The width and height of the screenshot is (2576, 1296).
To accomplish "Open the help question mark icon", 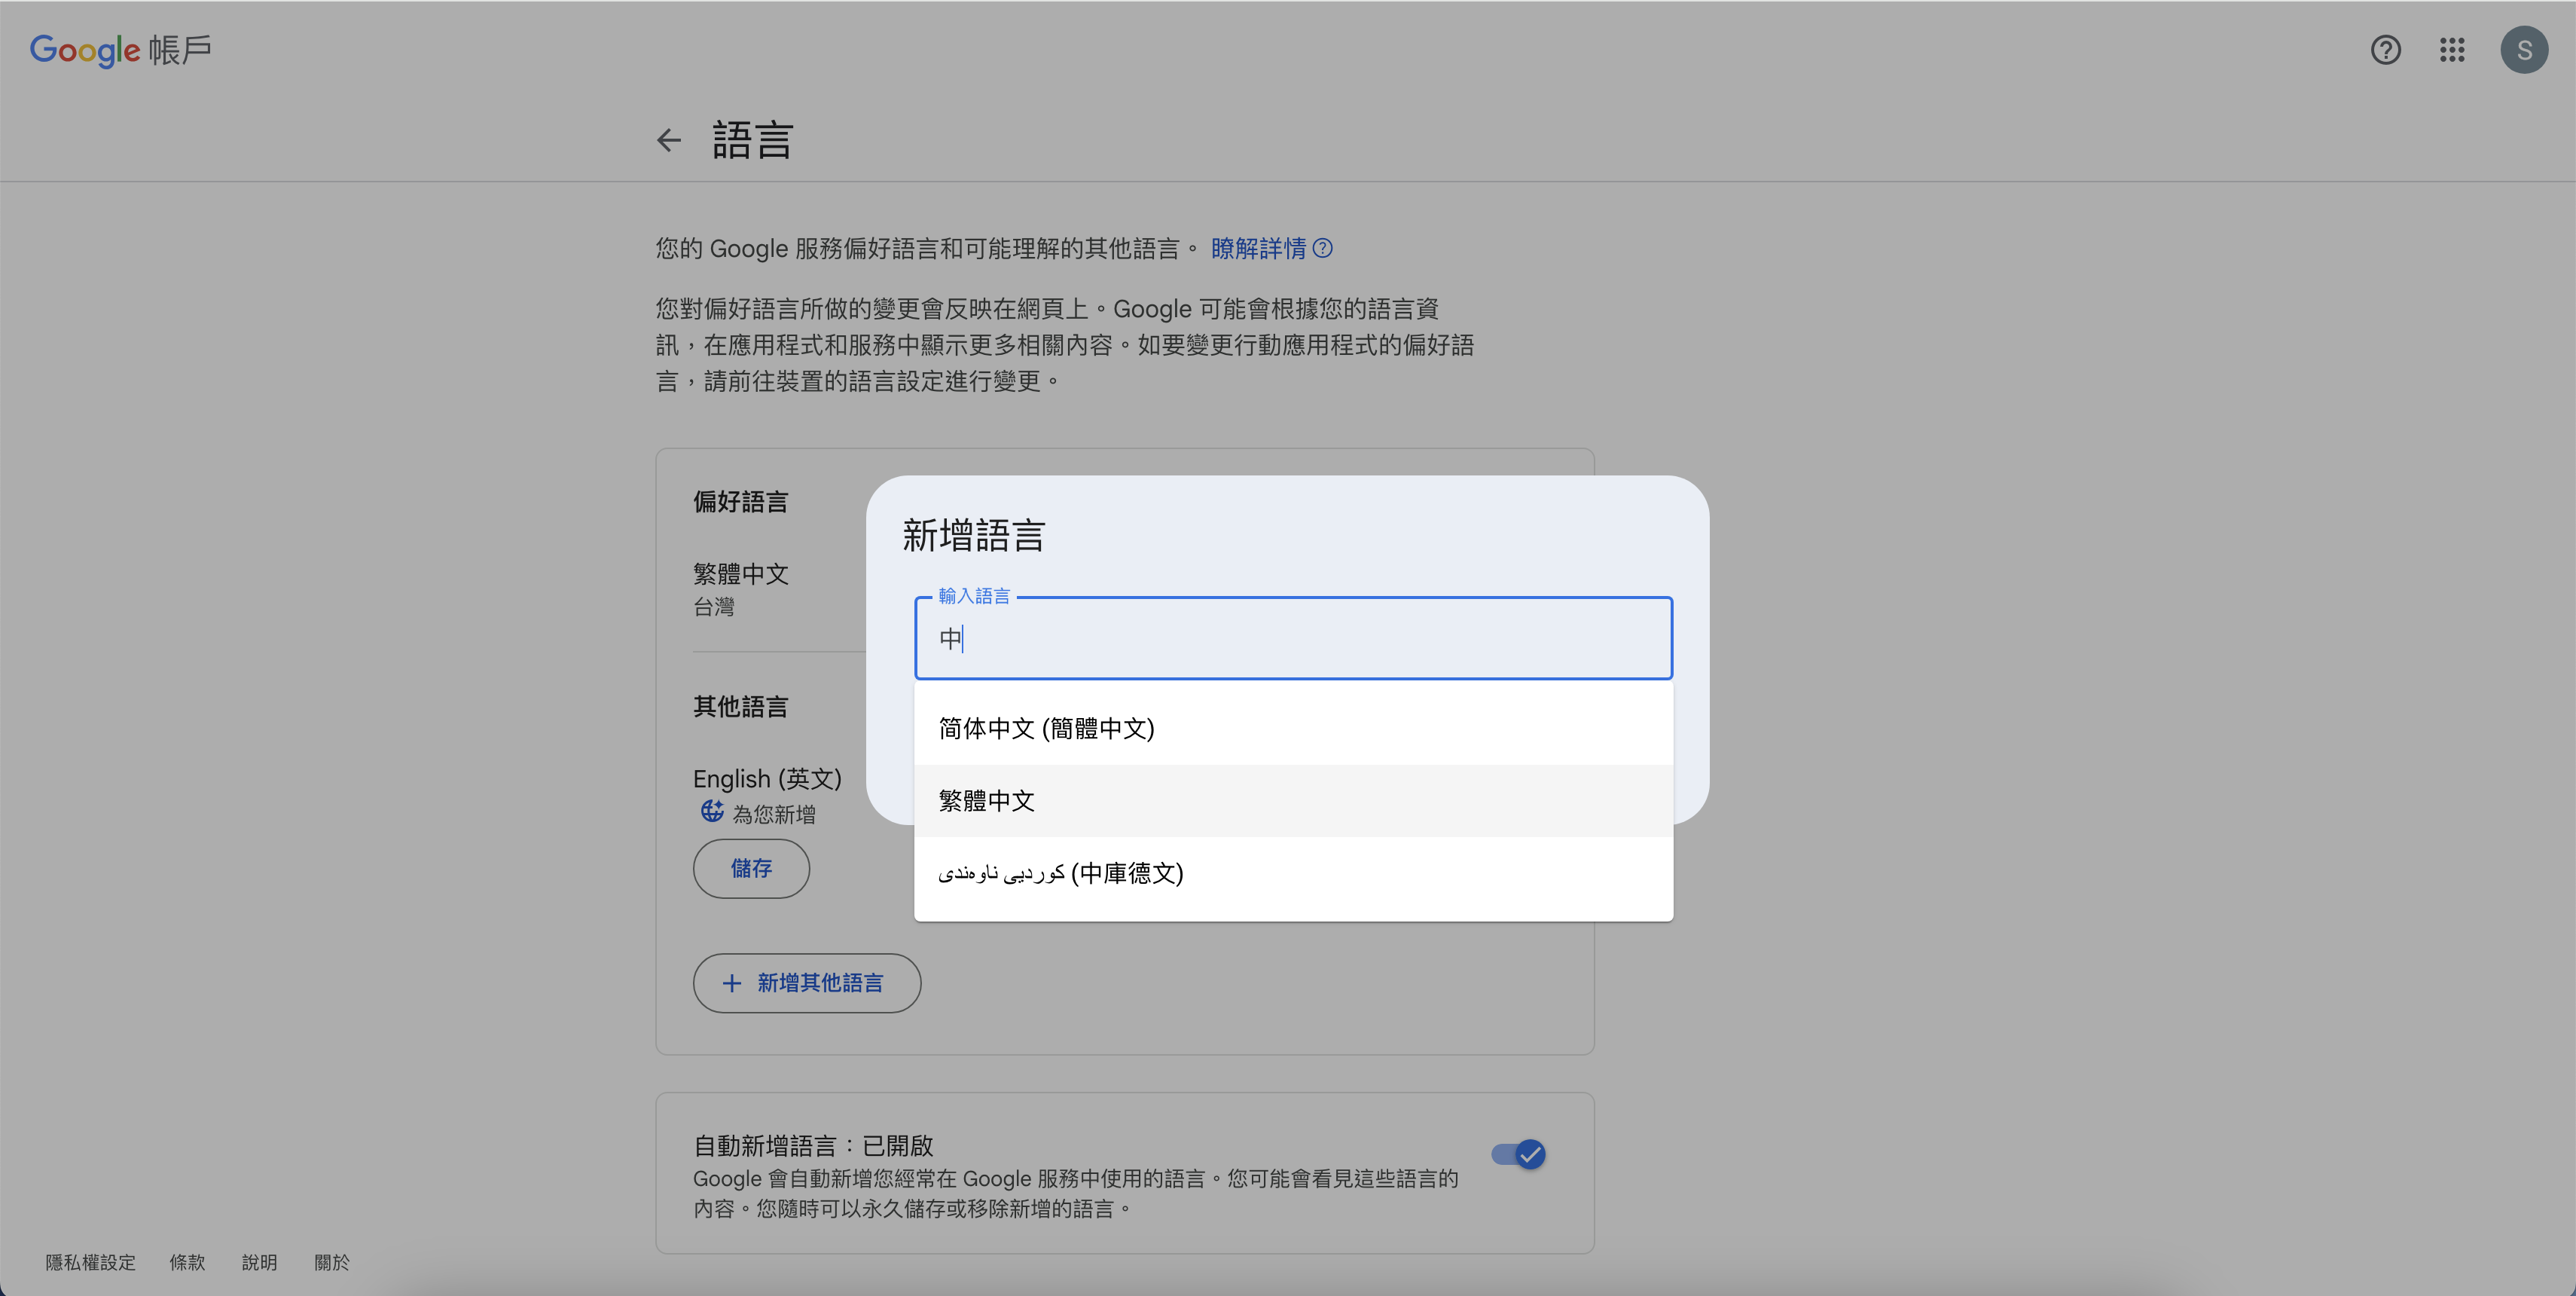I will click(x=2385, y=50).
